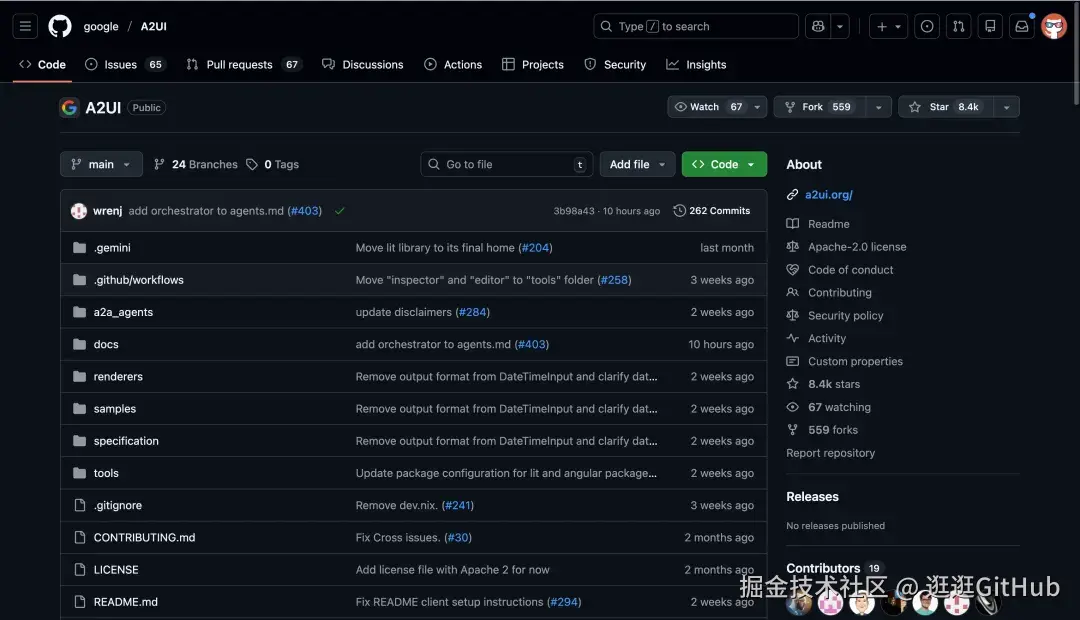Click the Go to file field
Screen dimensions: 1080x620
point(507,164)
